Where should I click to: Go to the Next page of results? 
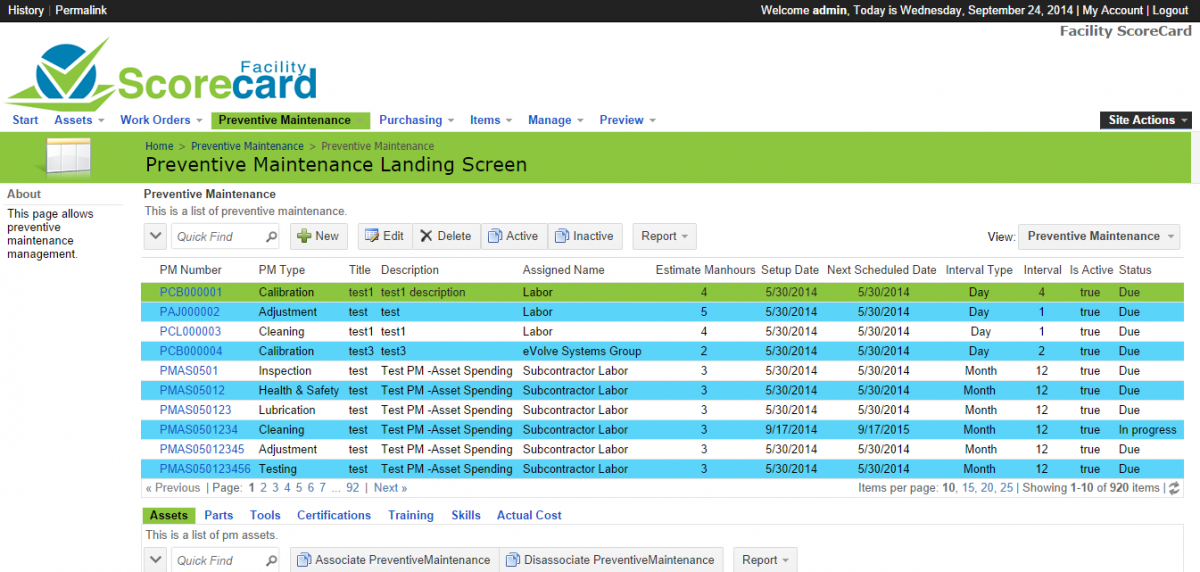click(390, 488)
